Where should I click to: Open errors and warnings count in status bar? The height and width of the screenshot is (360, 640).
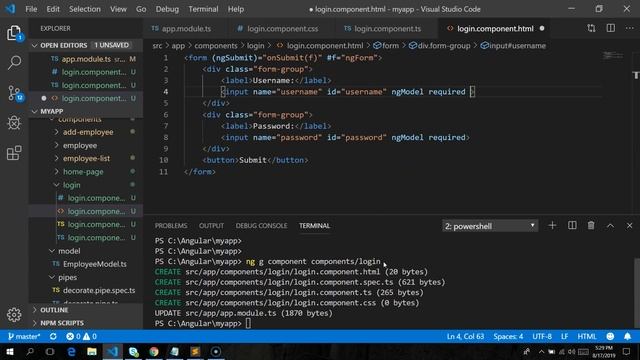click(x=81, y=336)
